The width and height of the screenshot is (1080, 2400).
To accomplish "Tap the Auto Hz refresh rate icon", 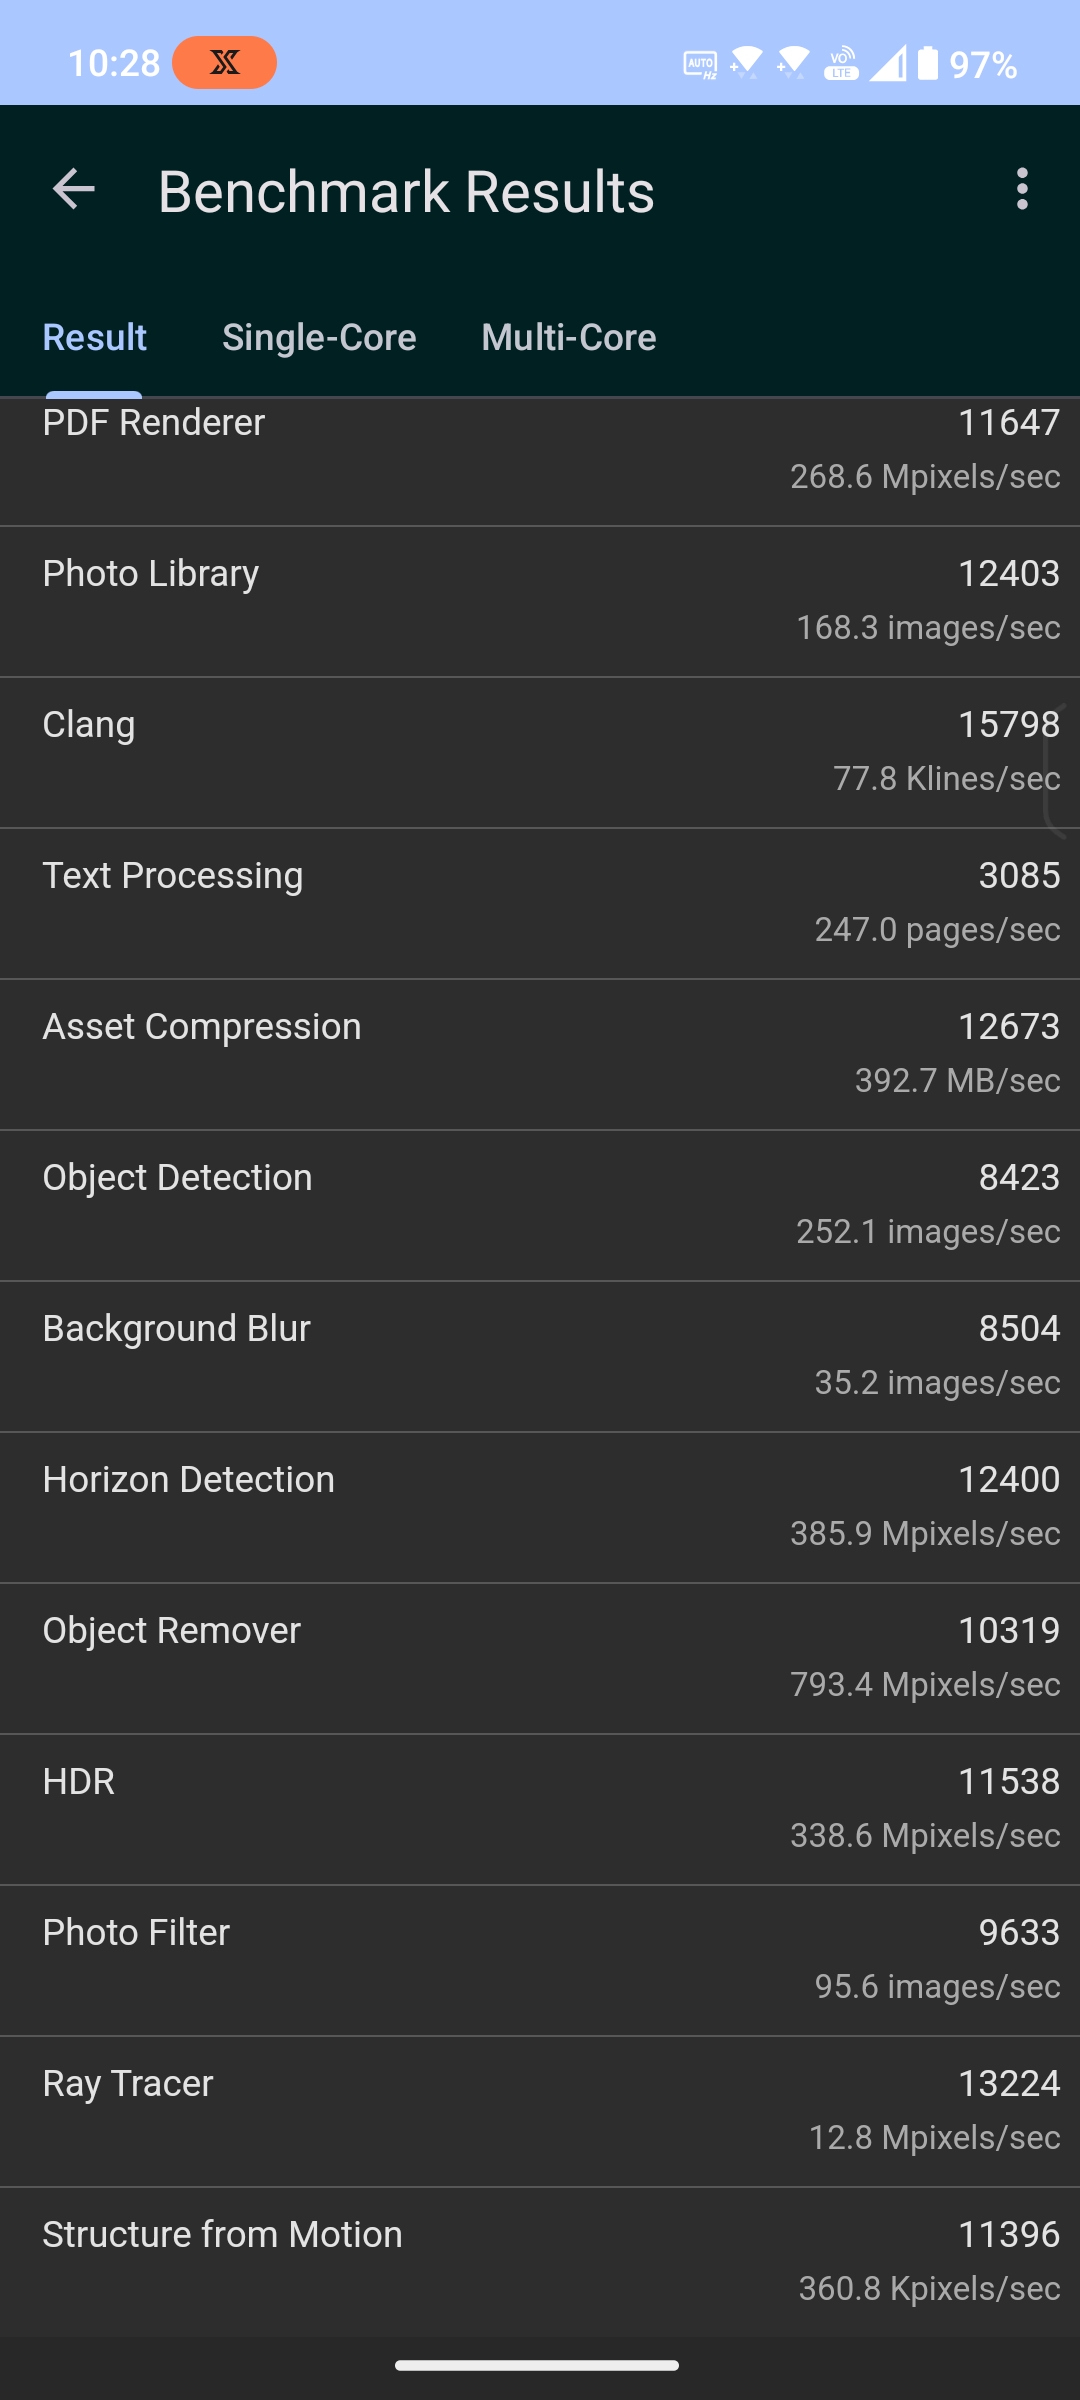I will tap(700, 65).
